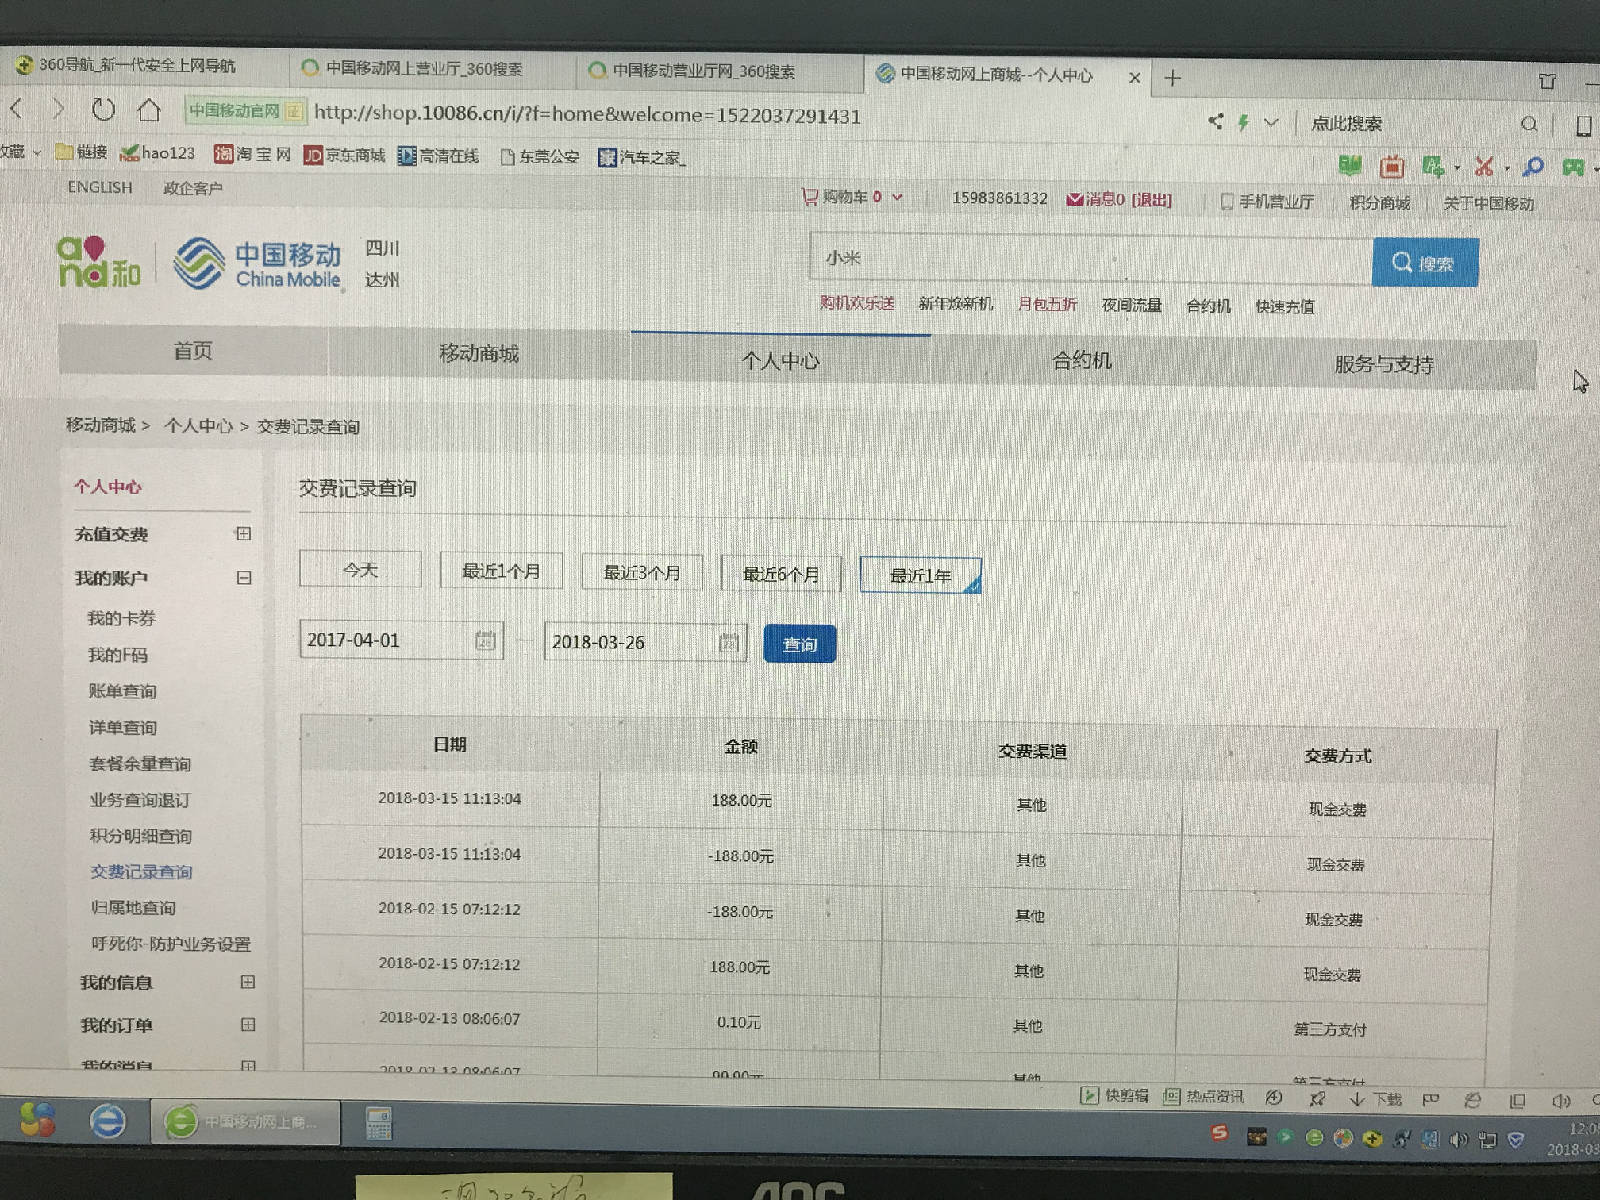
Task: Click the scissors icon in browser toolbar
Action: pyautogui.click(x=1484, y=167)
